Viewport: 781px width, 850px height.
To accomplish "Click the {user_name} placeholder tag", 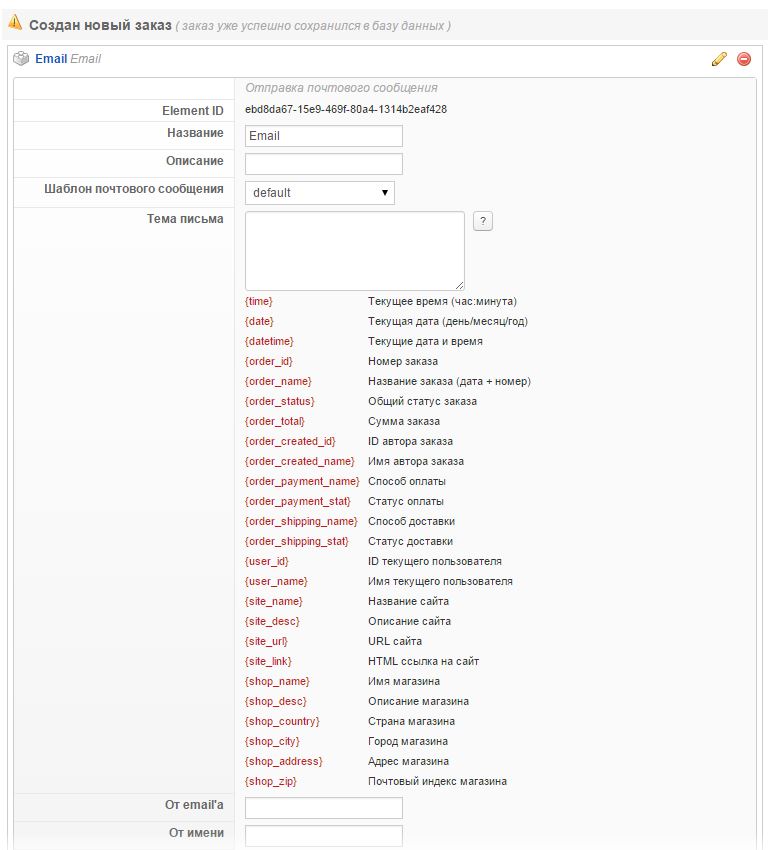I will 276,582.
